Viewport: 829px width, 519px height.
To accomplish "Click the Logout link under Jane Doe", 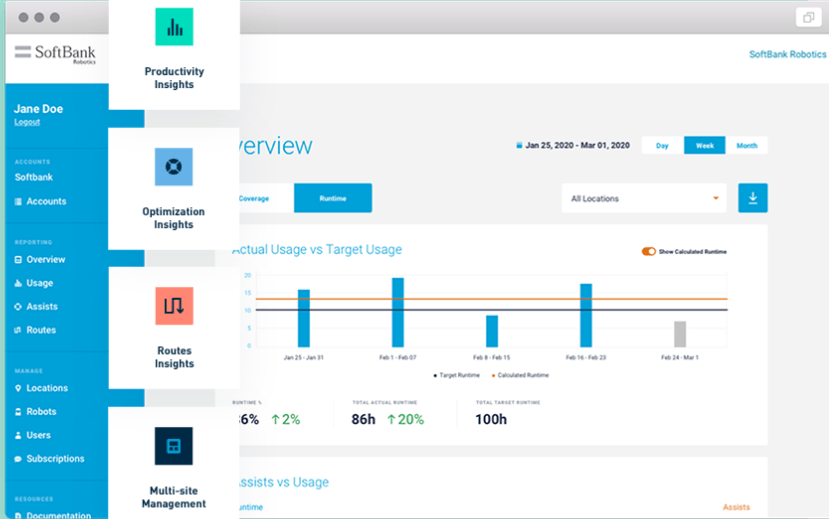I will click(27, 122).
